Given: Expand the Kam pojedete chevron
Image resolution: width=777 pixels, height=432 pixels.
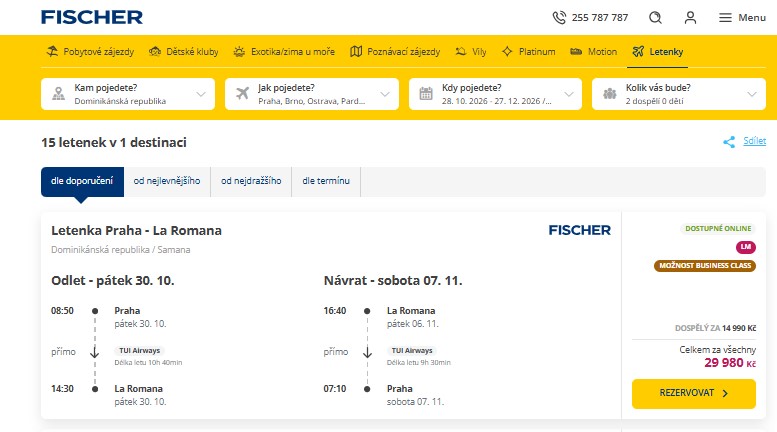Looking at the screenshot, I should click(201, 94).
